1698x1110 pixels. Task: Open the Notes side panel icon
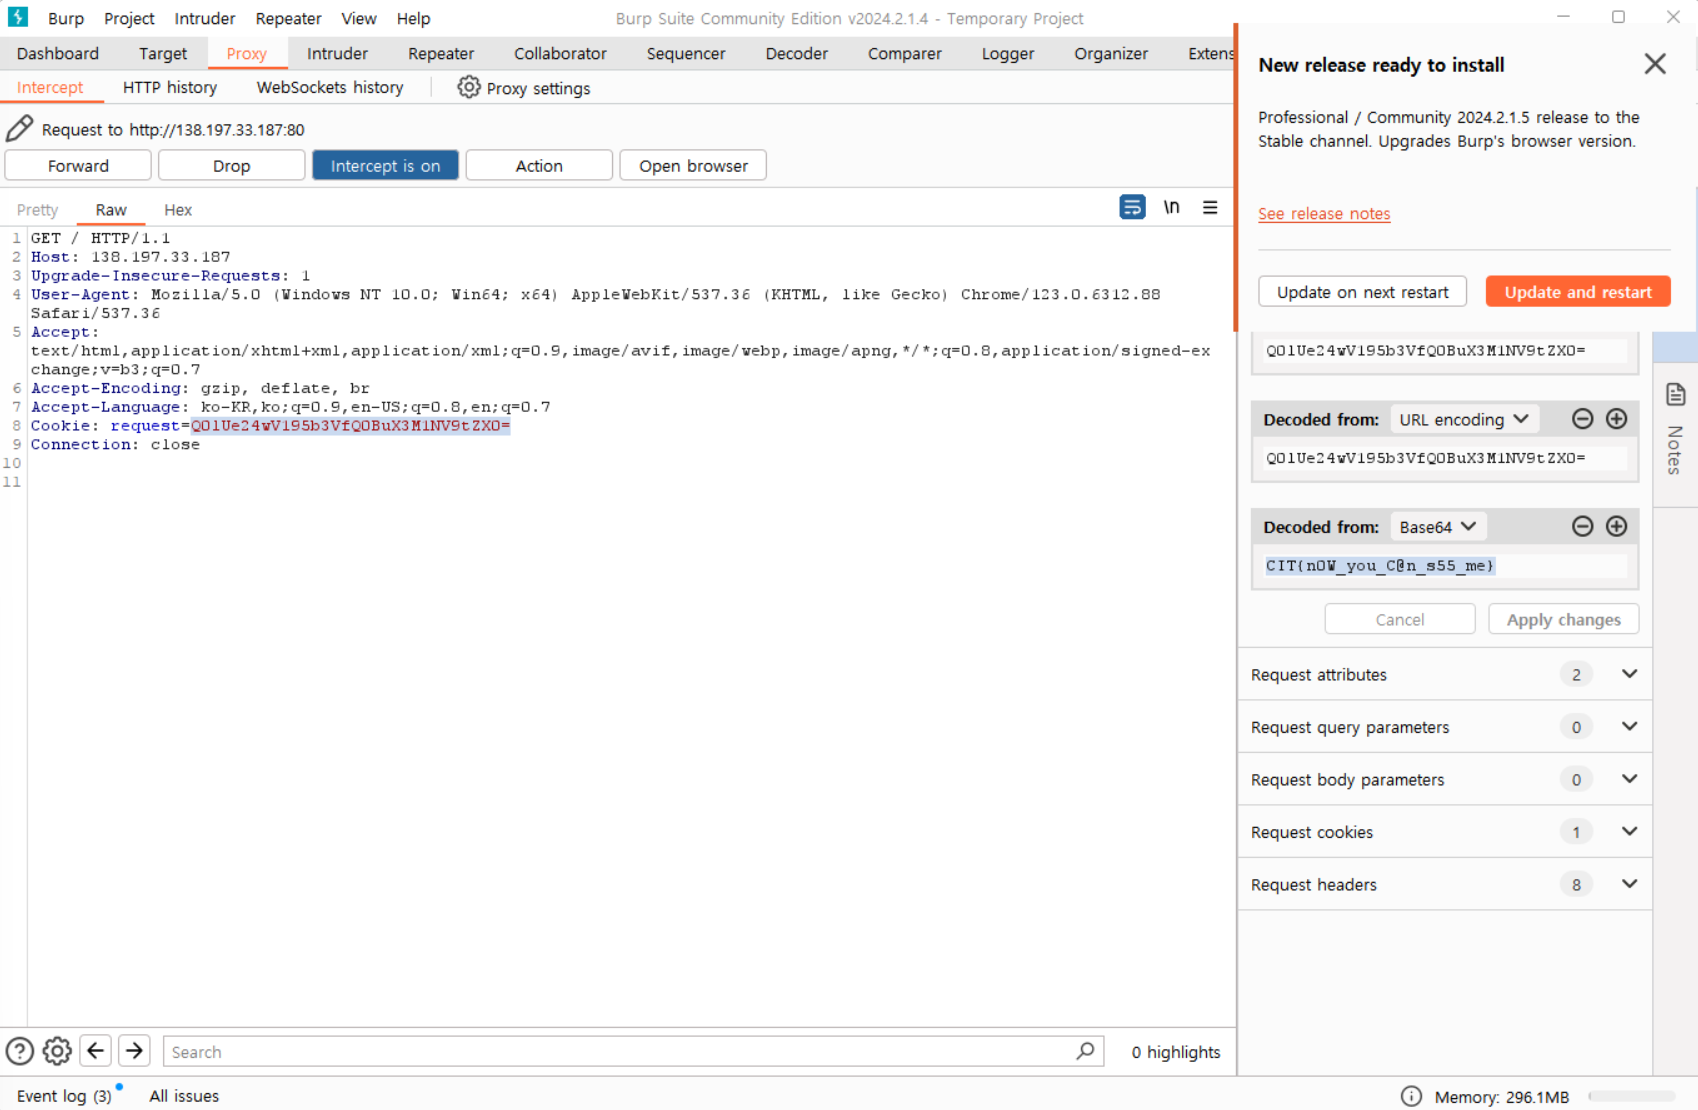tap(1676, 394)
